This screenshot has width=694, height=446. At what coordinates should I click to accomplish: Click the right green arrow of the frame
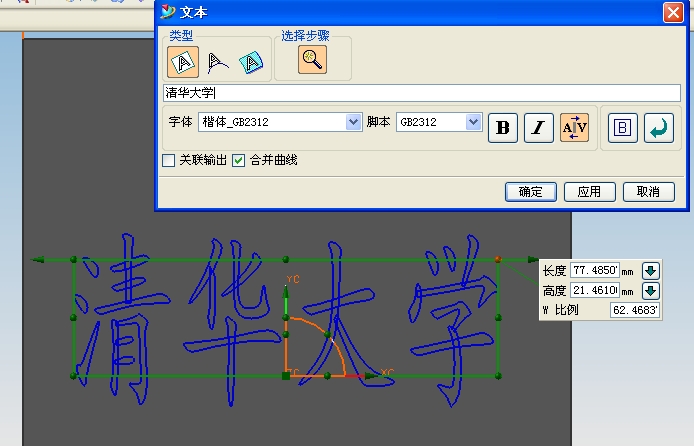click(532, 259)
